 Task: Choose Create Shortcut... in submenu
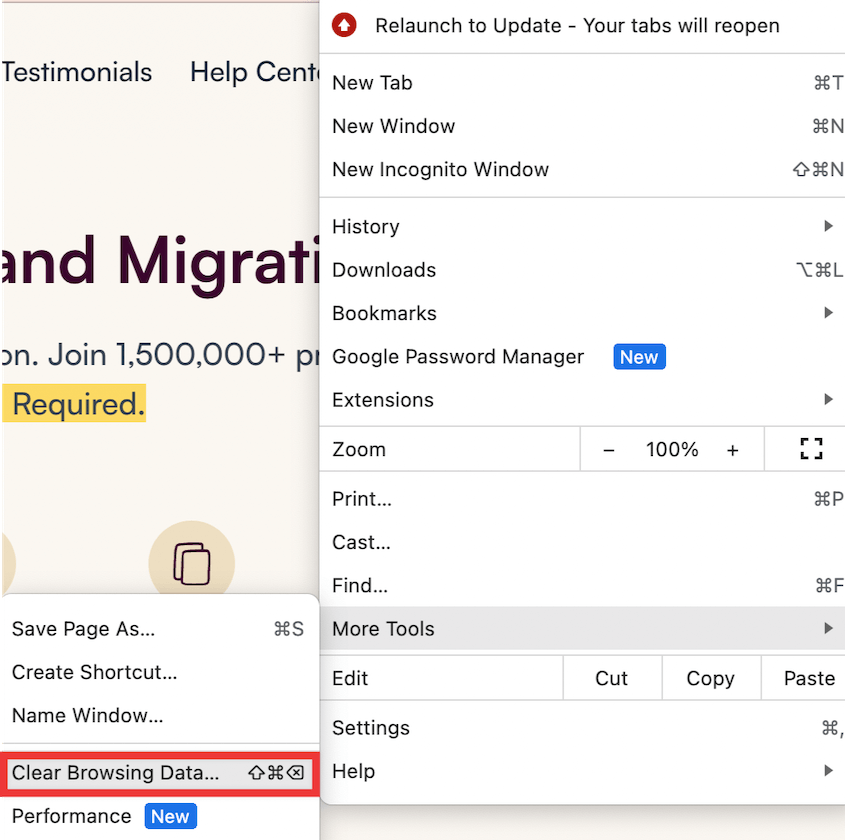click(x=160, y=672)
